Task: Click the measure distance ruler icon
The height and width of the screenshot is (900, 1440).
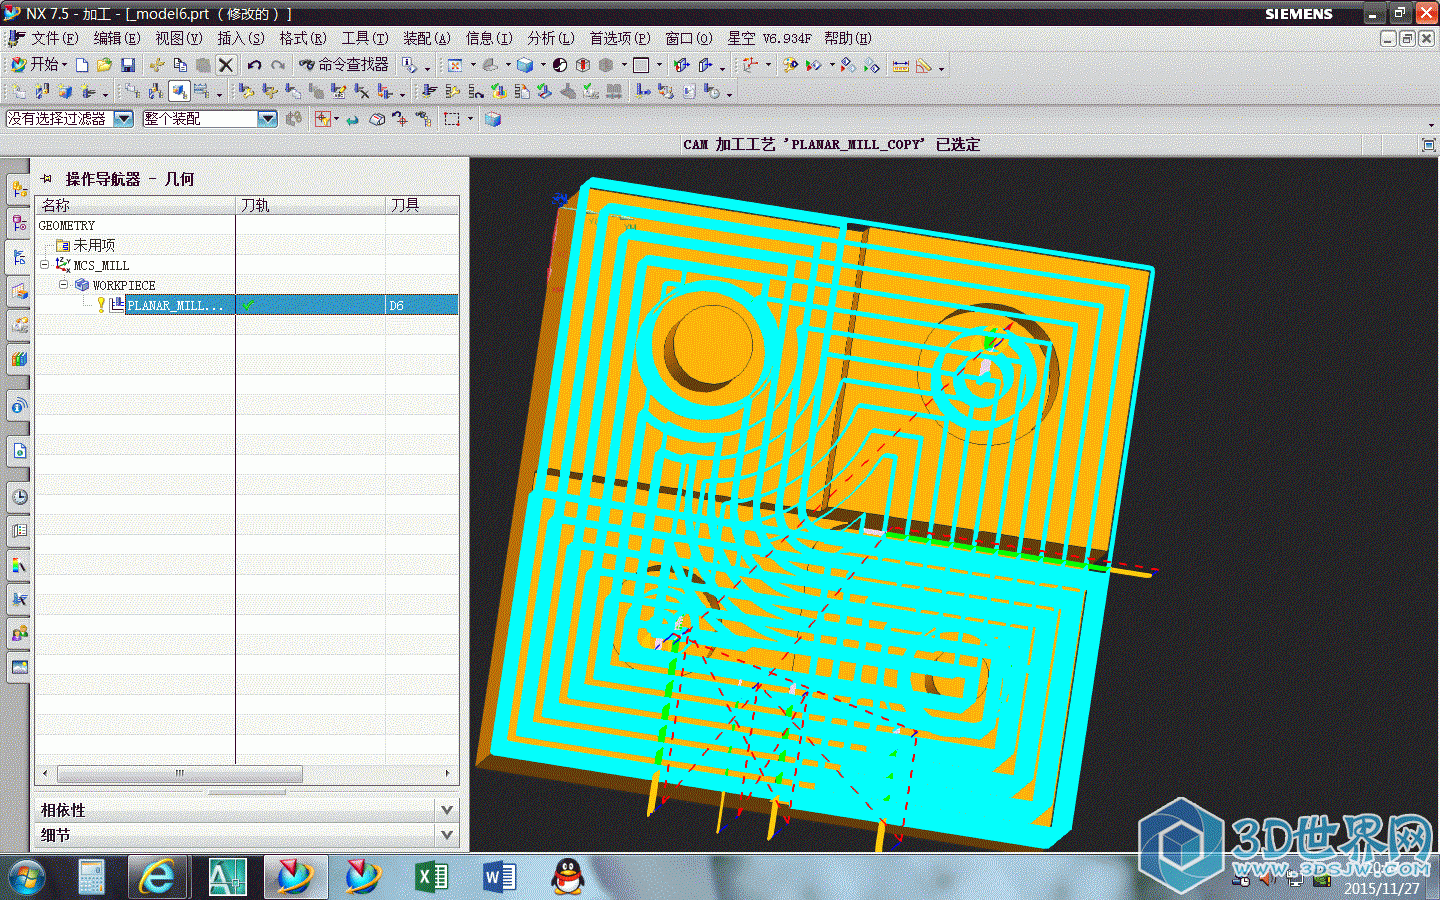Action: [901, 65]
